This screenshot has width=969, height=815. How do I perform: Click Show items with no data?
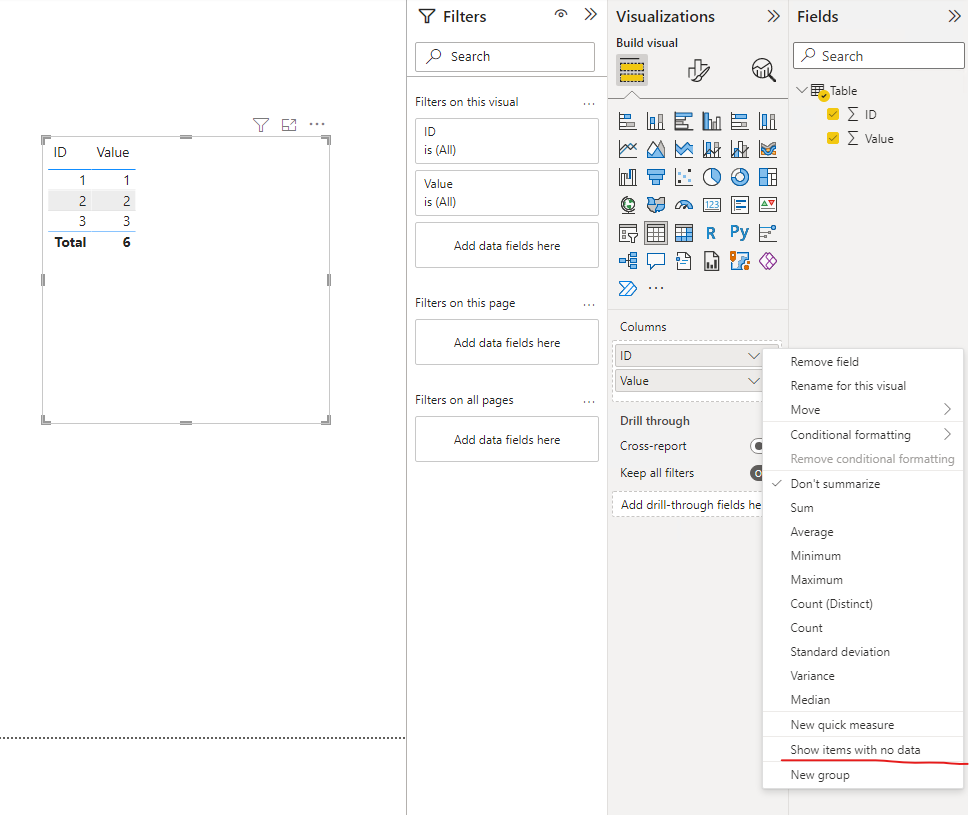(863, 750)
